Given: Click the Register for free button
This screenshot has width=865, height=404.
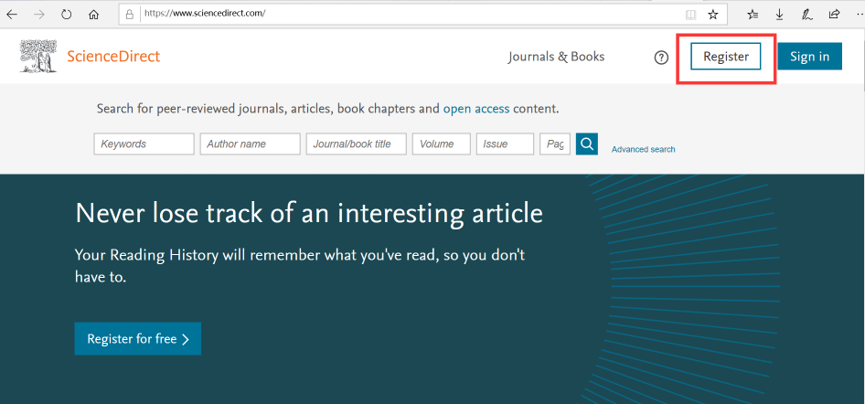Looking at the screenshot, I should pyautogui.click(x=138, y=339).
